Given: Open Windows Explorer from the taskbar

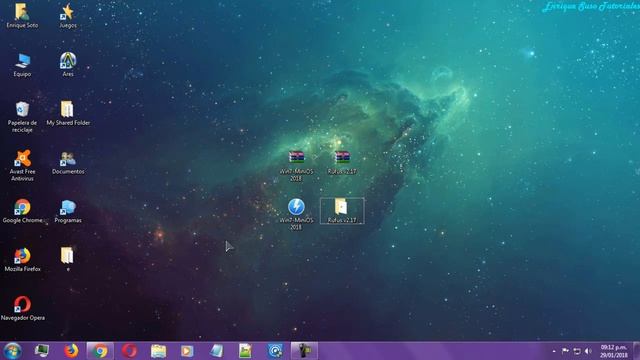Looking at the screenshot, I should (158, 351).
